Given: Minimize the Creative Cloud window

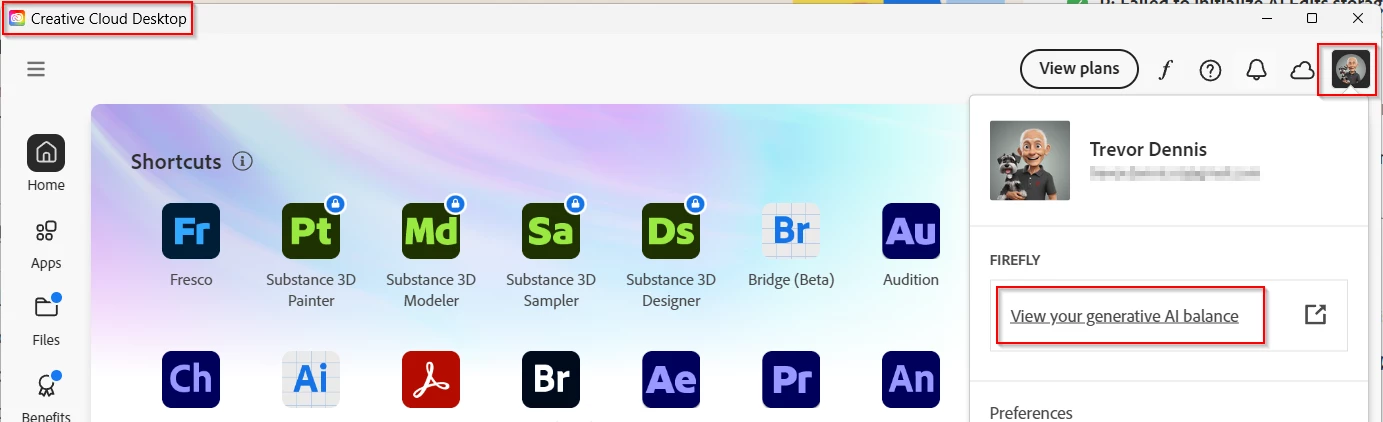Looking at the screenshot, I should pyautogui.click(x=1266, y=18).
